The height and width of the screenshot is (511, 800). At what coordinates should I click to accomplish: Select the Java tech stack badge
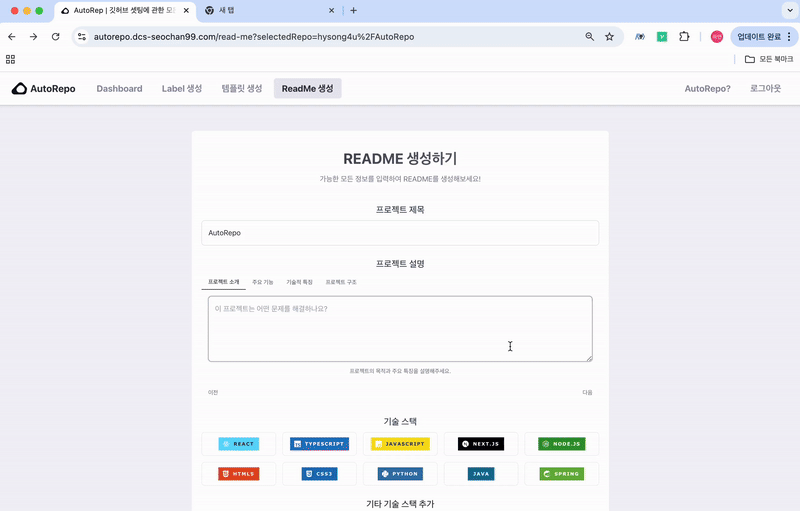[x=481, y=474]
